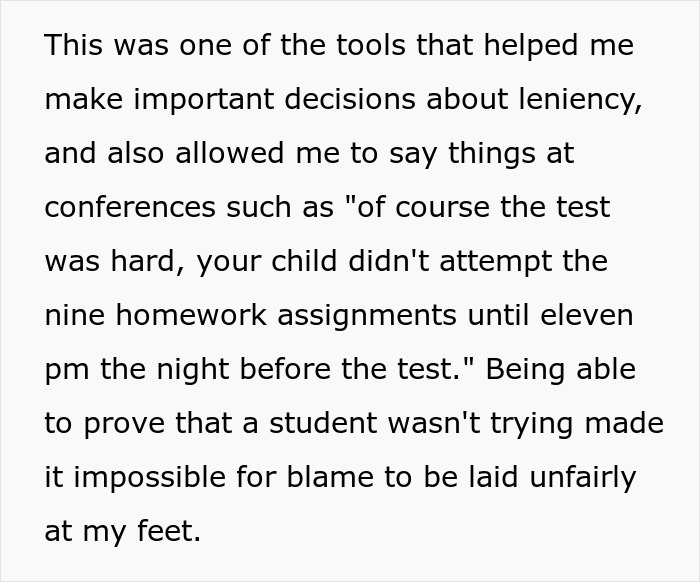Screen dimensions: 700x582
Task: Click the word "child" in the paragraph
Action: pos(304,261)
